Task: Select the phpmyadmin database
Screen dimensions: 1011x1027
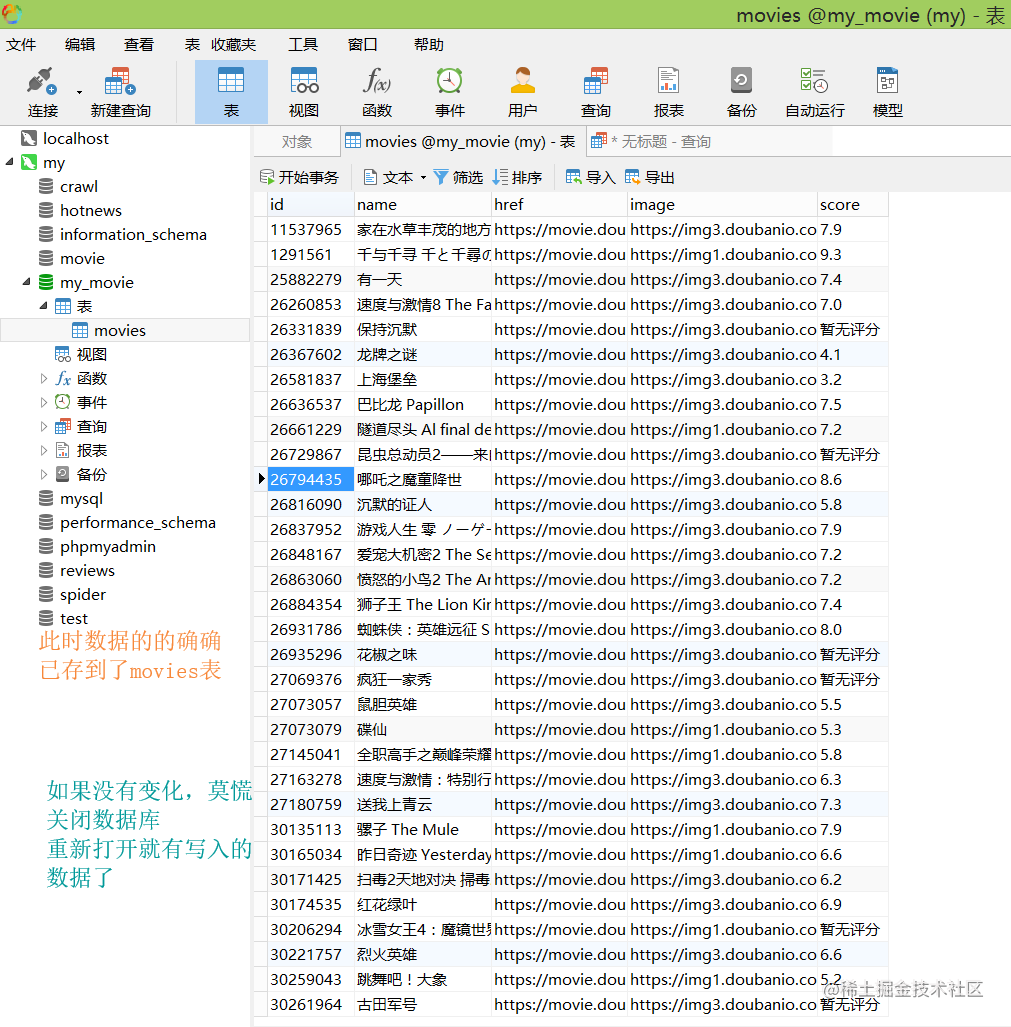Action: click(107, 546)
